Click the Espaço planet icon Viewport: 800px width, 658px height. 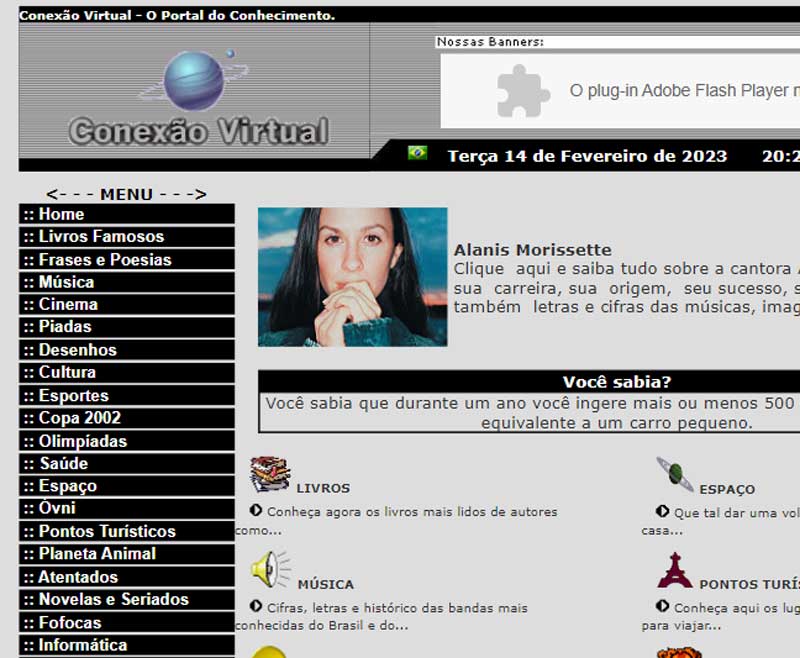(675, 474)
